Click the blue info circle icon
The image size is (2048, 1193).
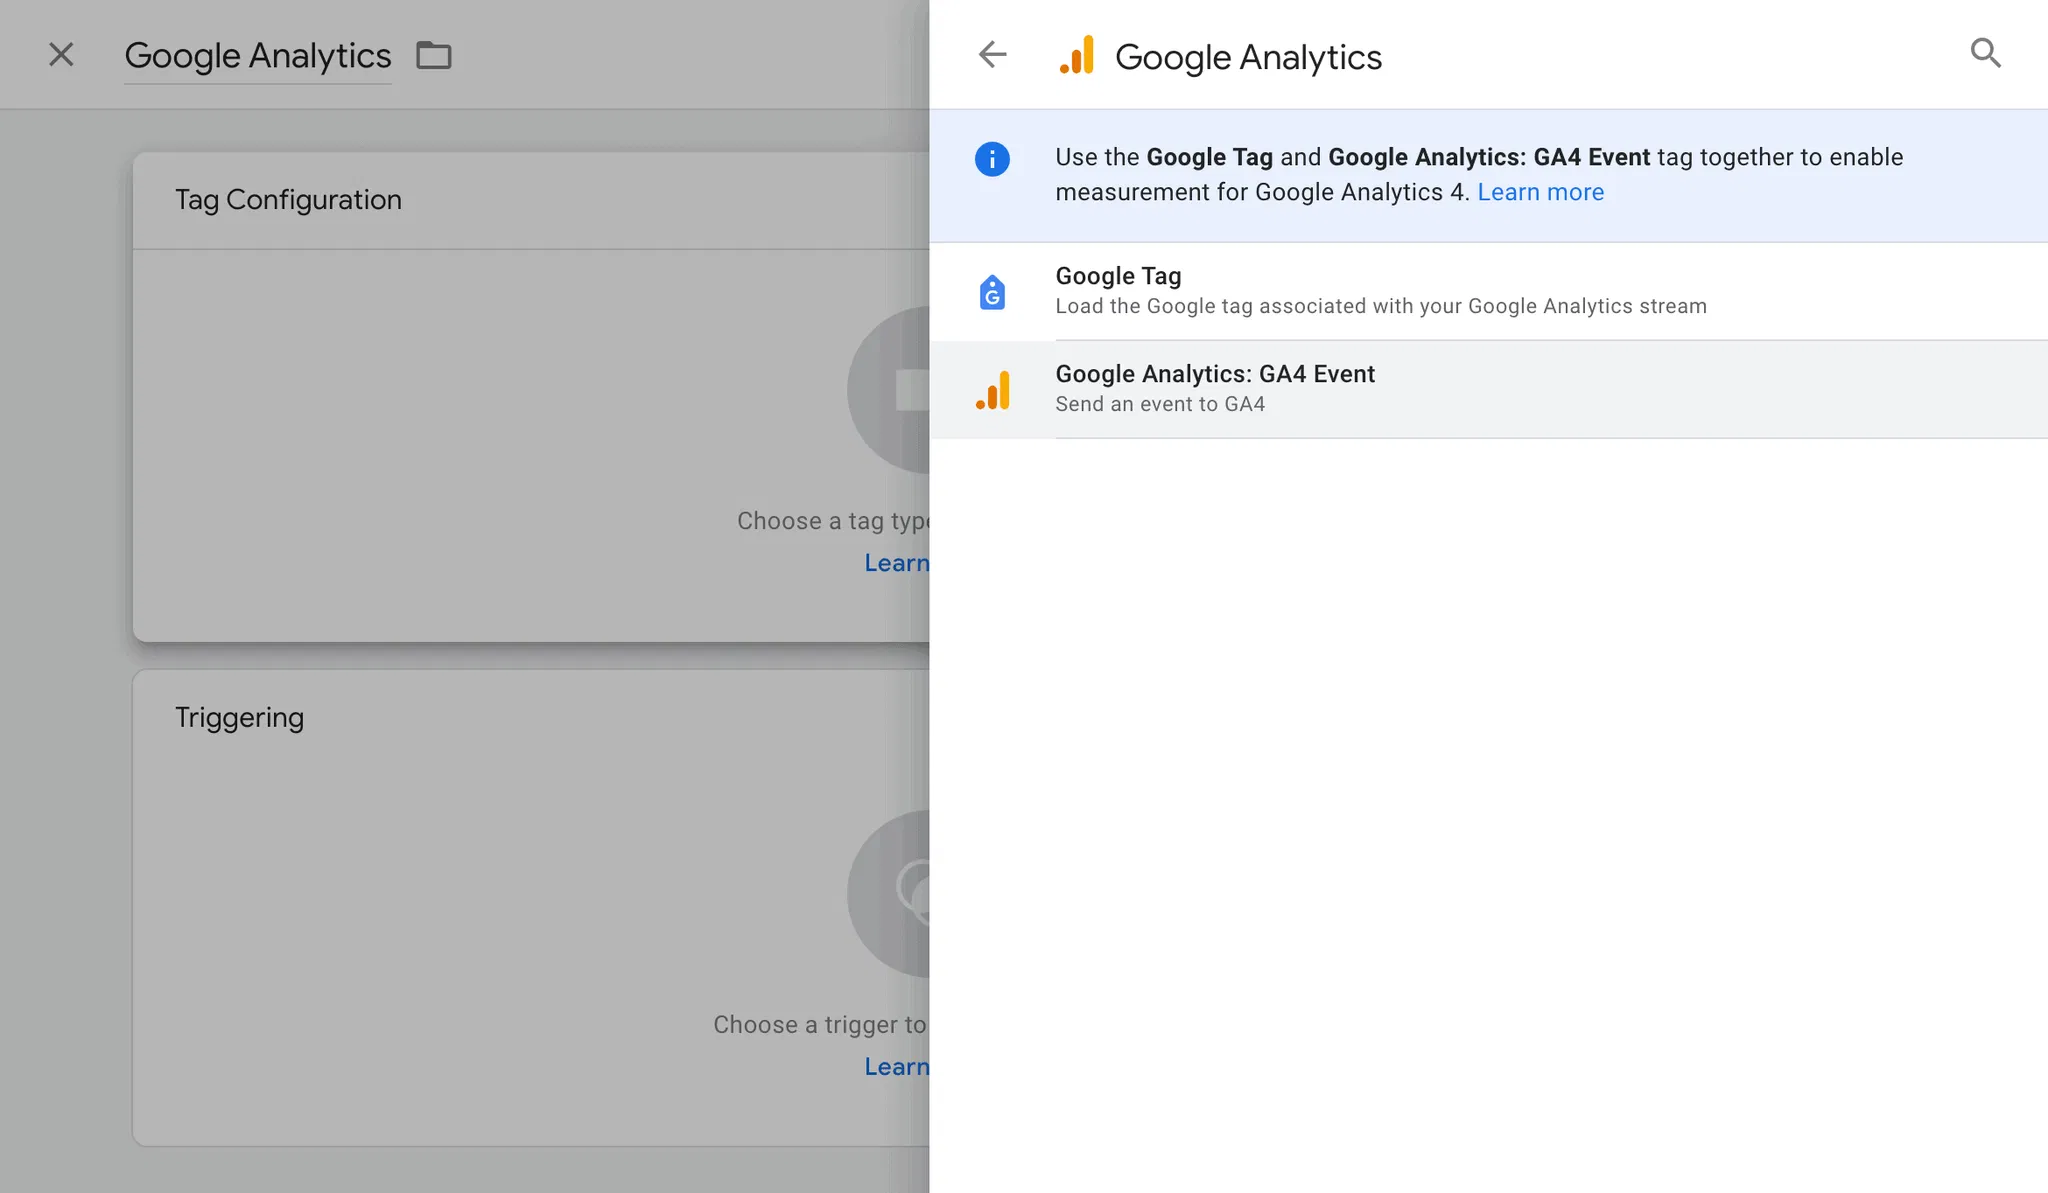click(992, 159)
